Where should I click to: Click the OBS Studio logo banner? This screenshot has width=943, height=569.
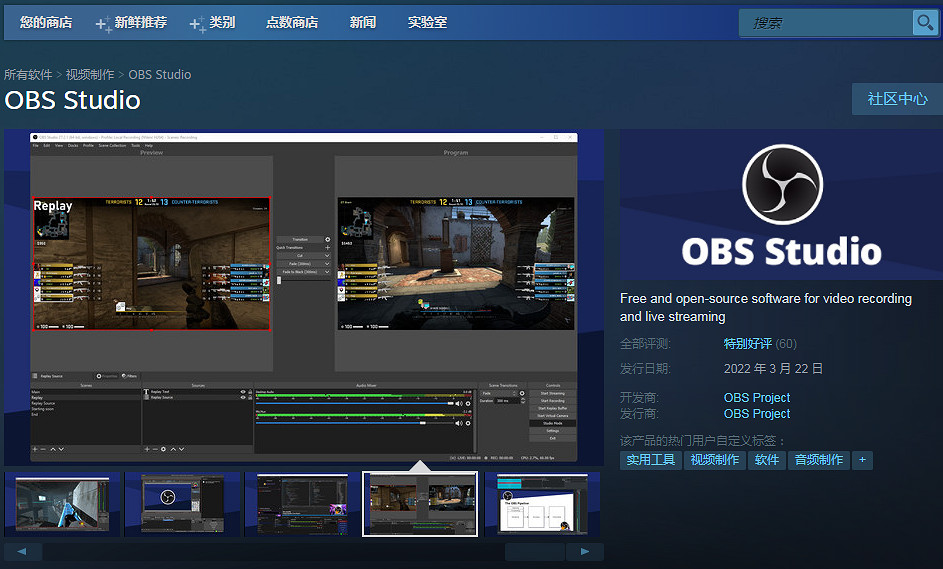780,205
